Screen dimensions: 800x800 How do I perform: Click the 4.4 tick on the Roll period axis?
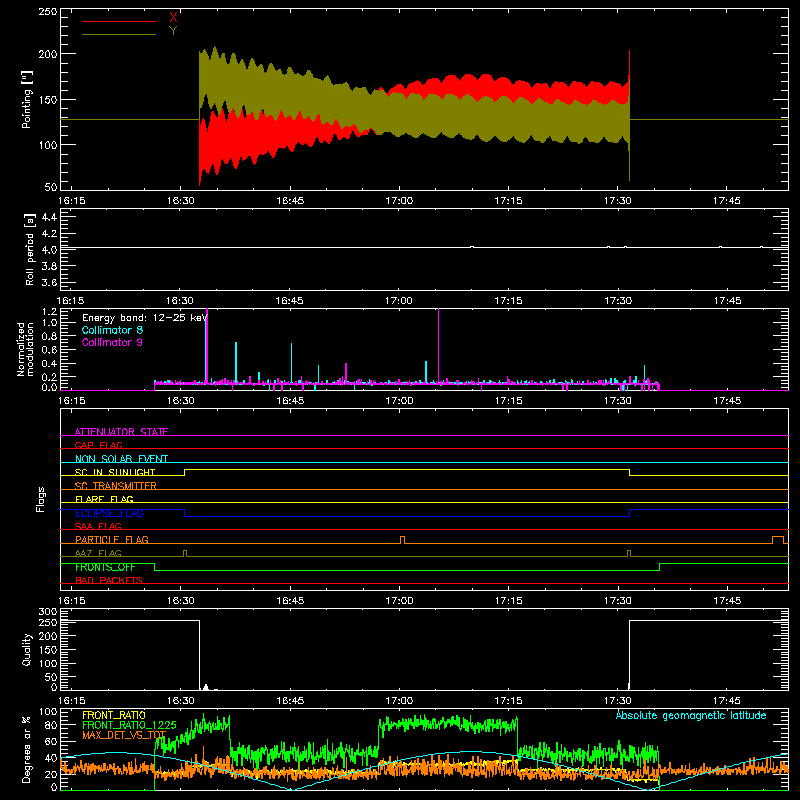click(49, 217)
